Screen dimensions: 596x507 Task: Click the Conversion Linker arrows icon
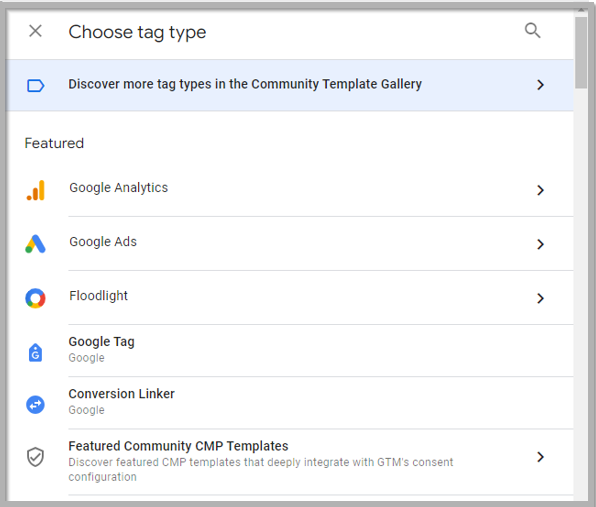tap(35, 404)
